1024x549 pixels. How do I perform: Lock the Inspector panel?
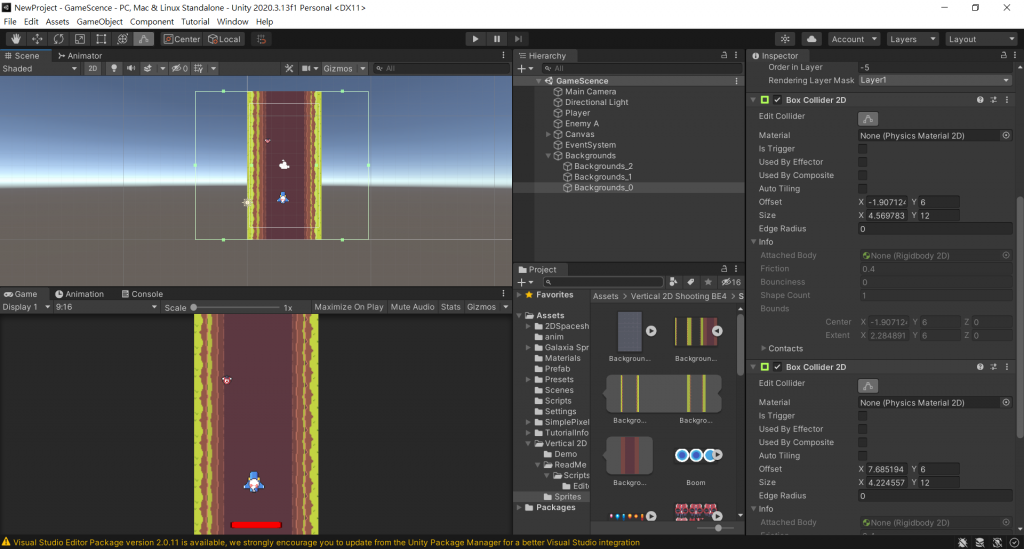pyautogui.click(x=1004, y=55)
